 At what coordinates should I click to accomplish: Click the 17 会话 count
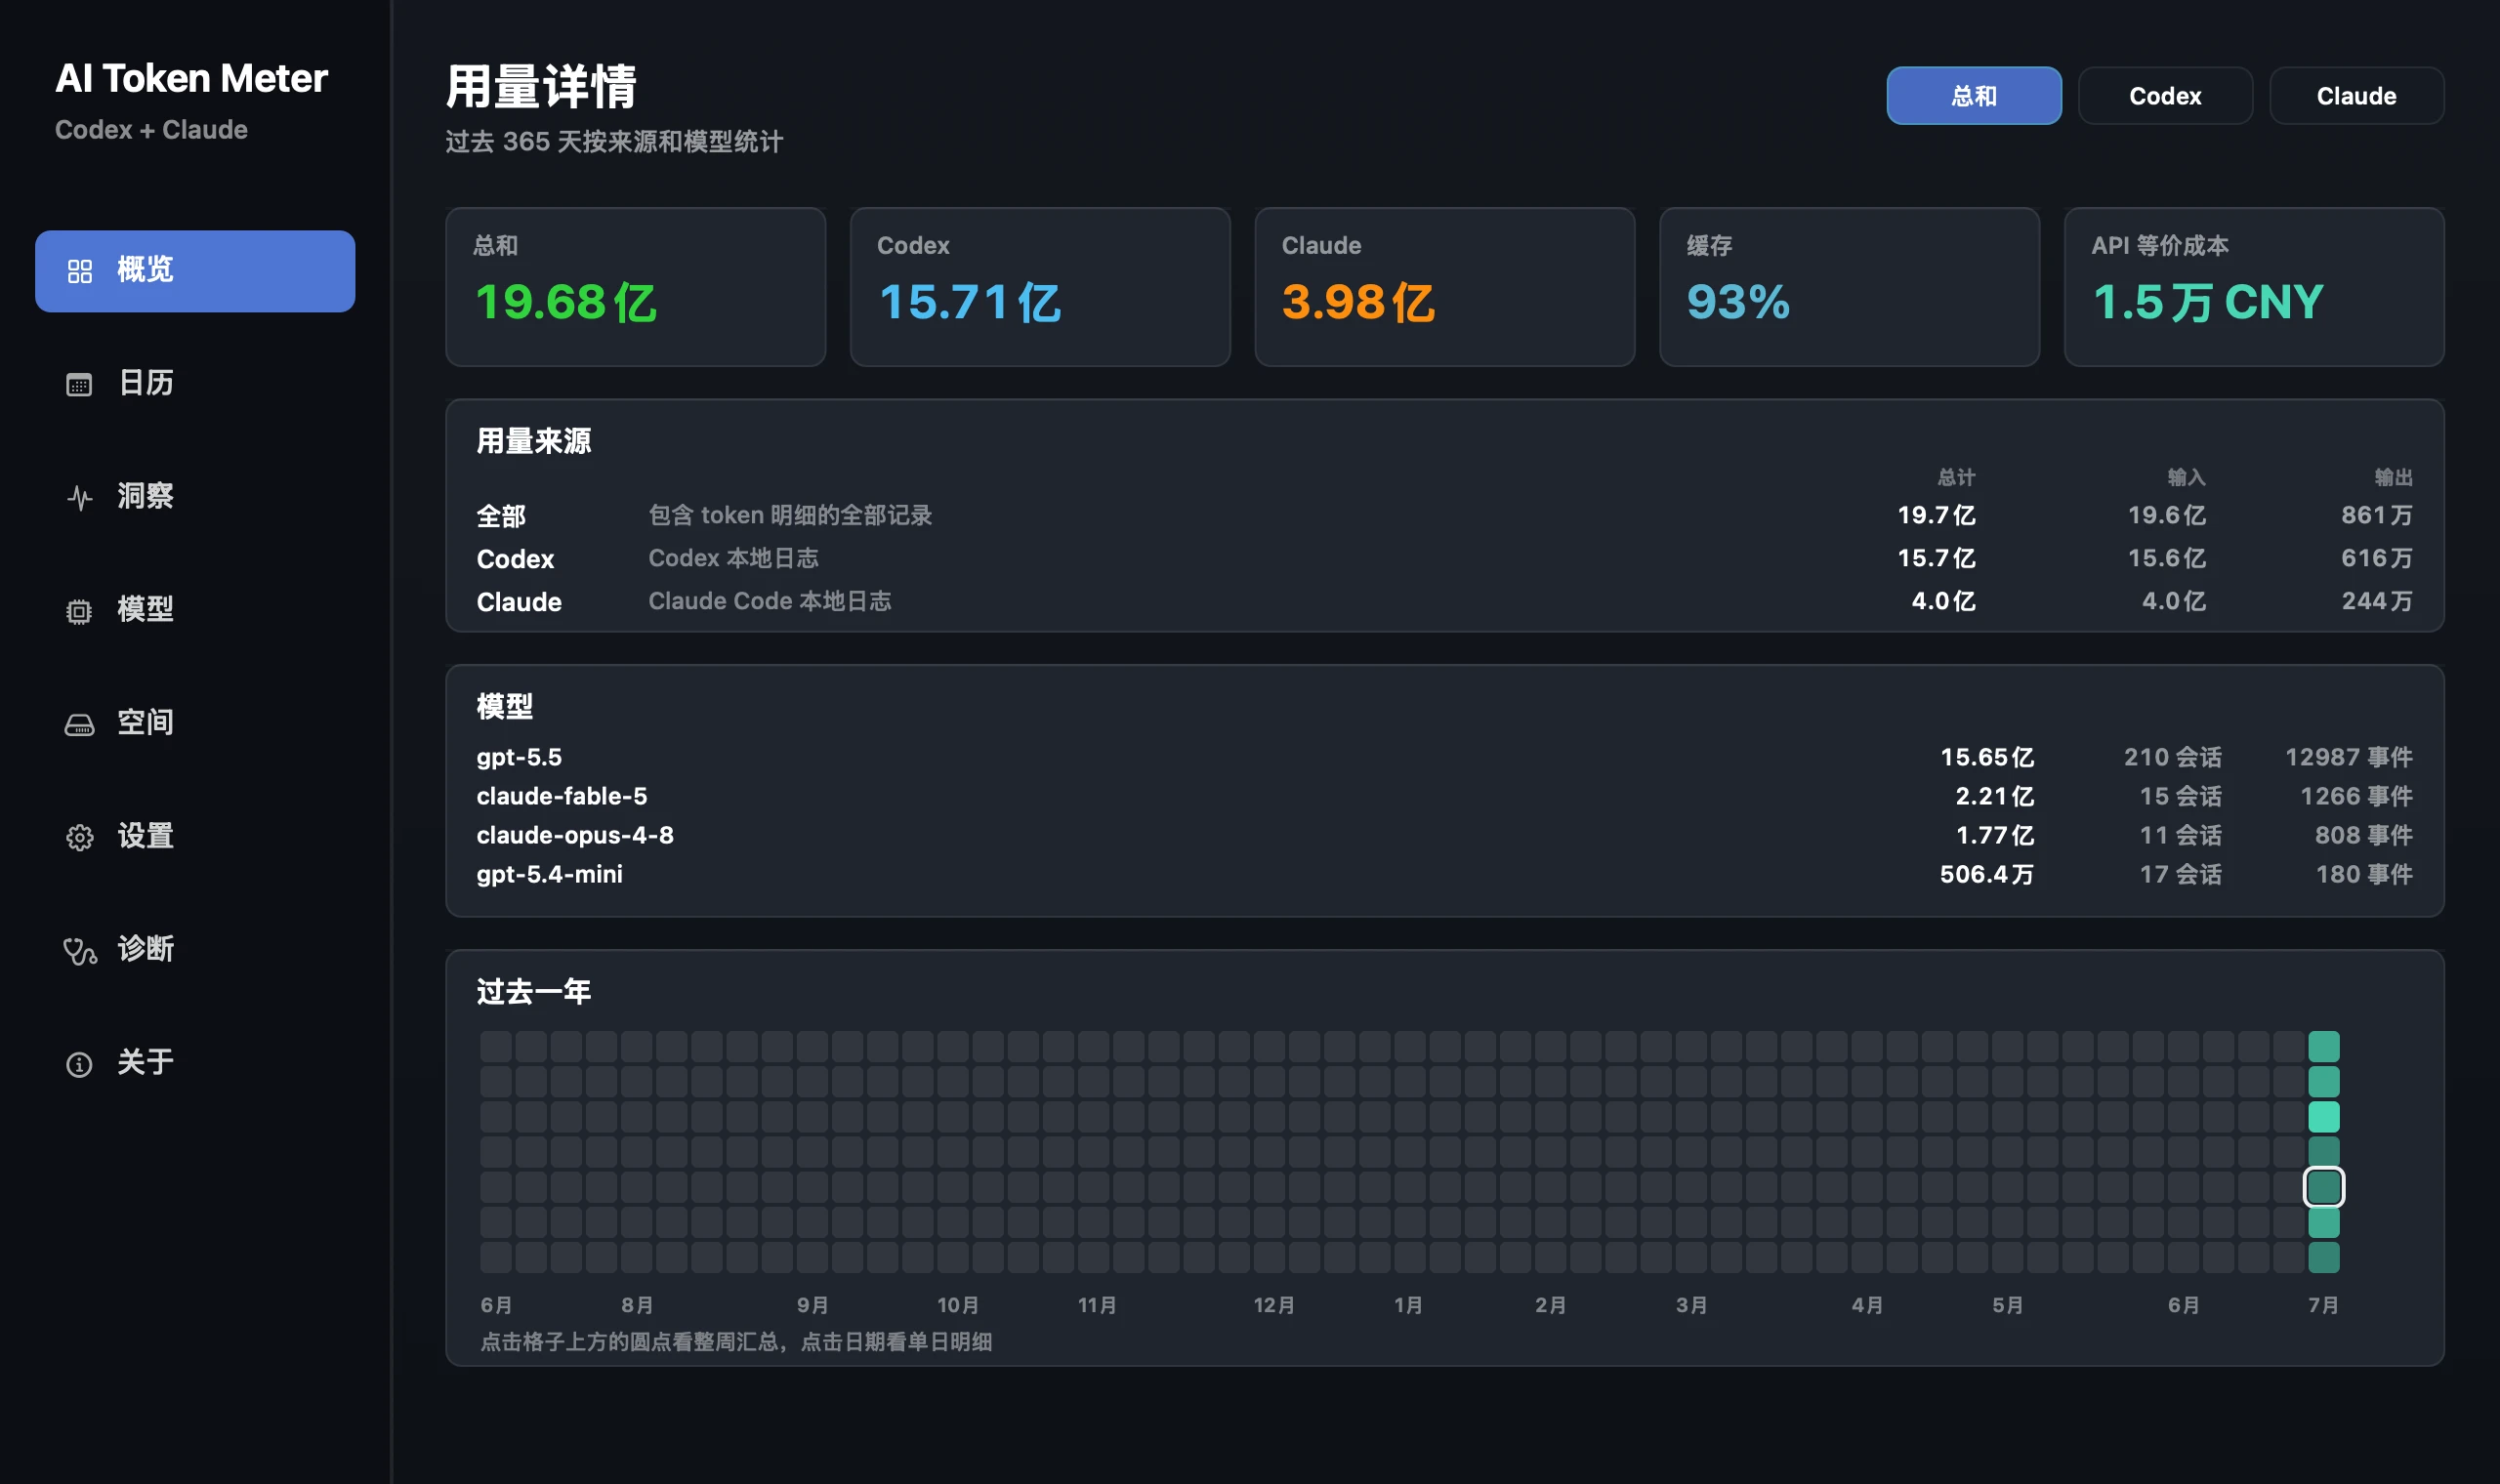pos(2181,874)
